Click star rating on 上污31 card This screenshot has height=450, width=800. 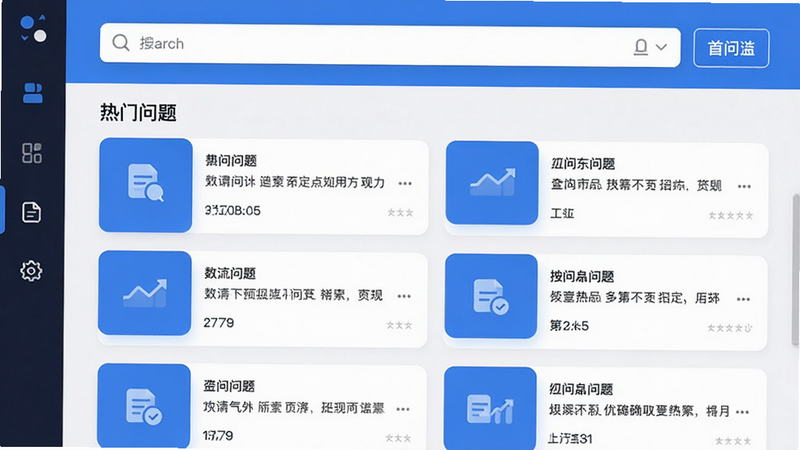(733, 441)
